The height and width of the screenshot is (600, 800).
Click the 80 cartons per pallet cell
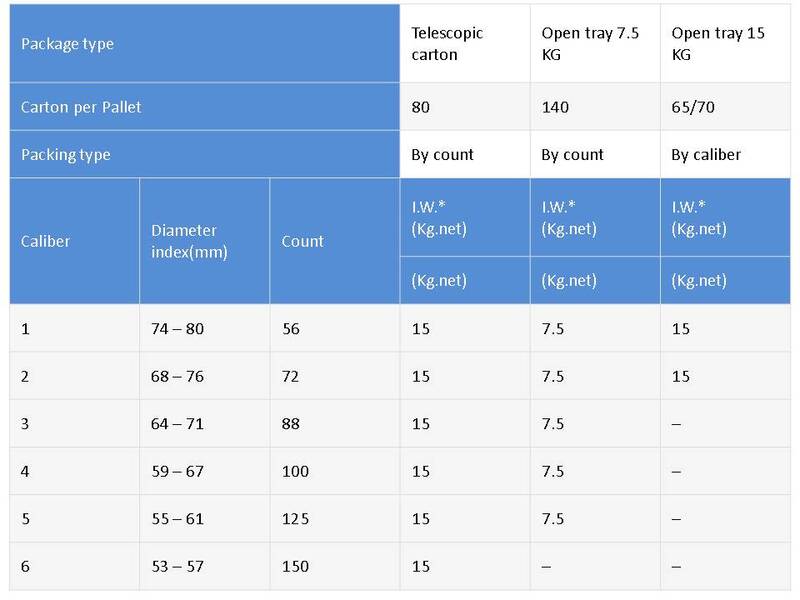click(422, 107)
